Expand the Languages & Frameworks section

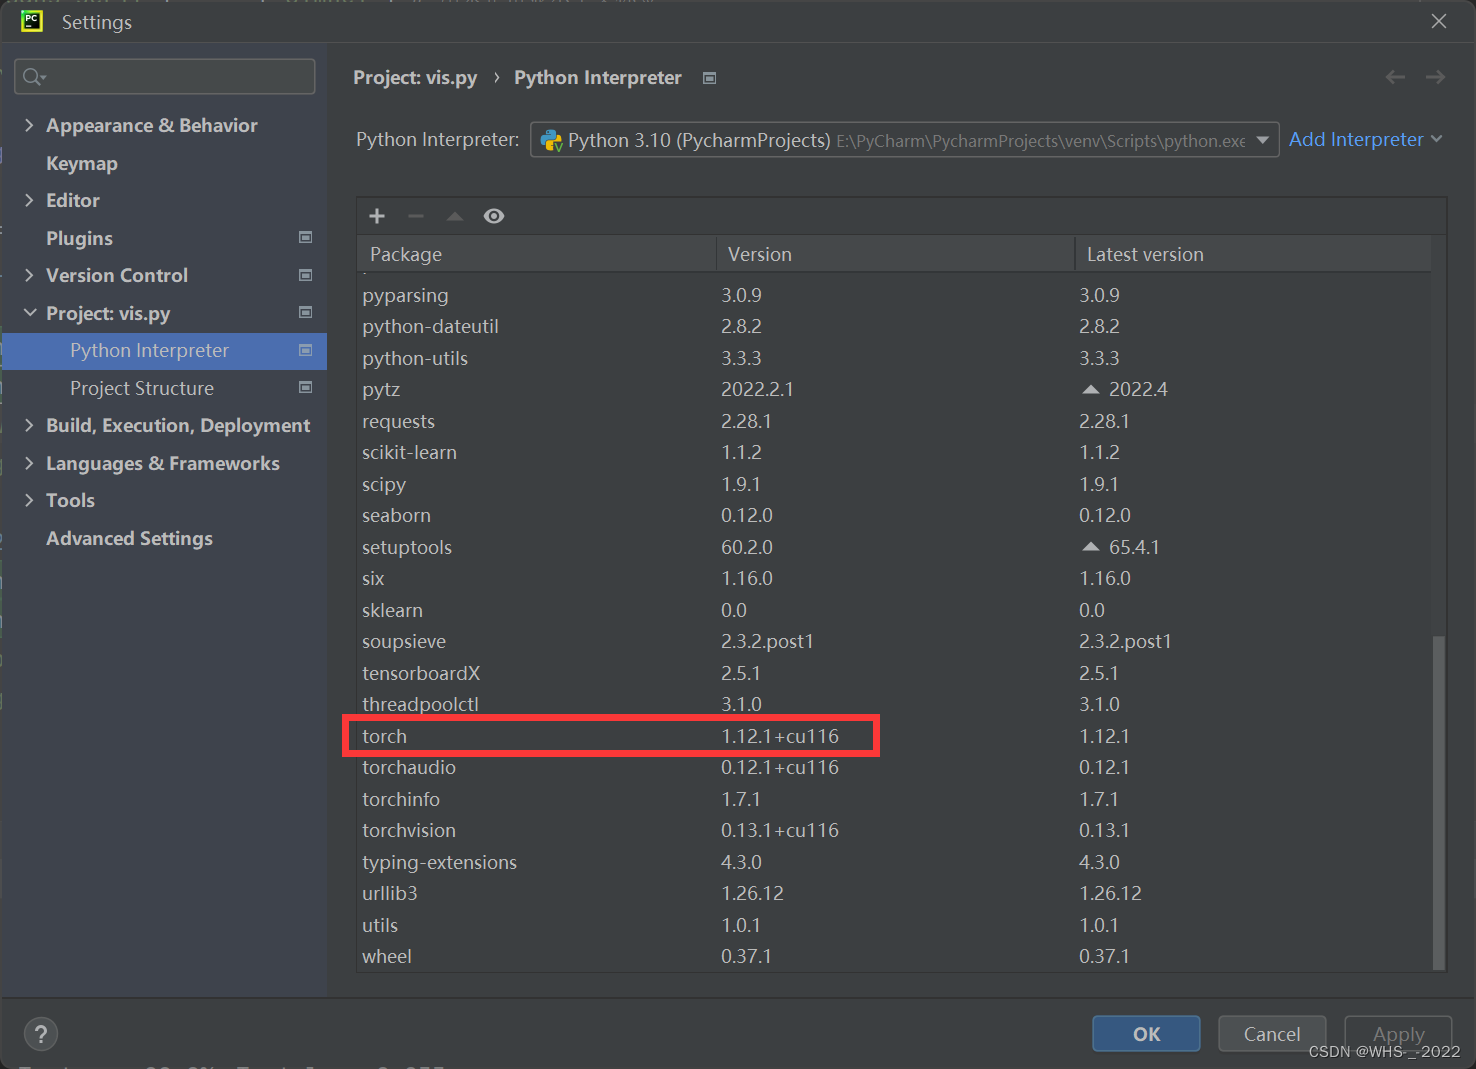[x=29, y=463]
